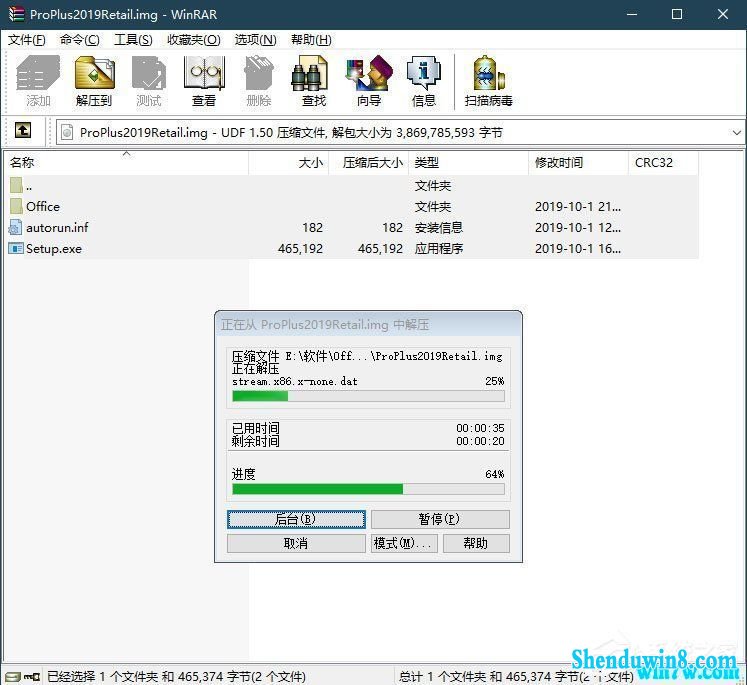Click the drive icon in status bar
This screenshot has height=685, width=747.
pos(12,676)
